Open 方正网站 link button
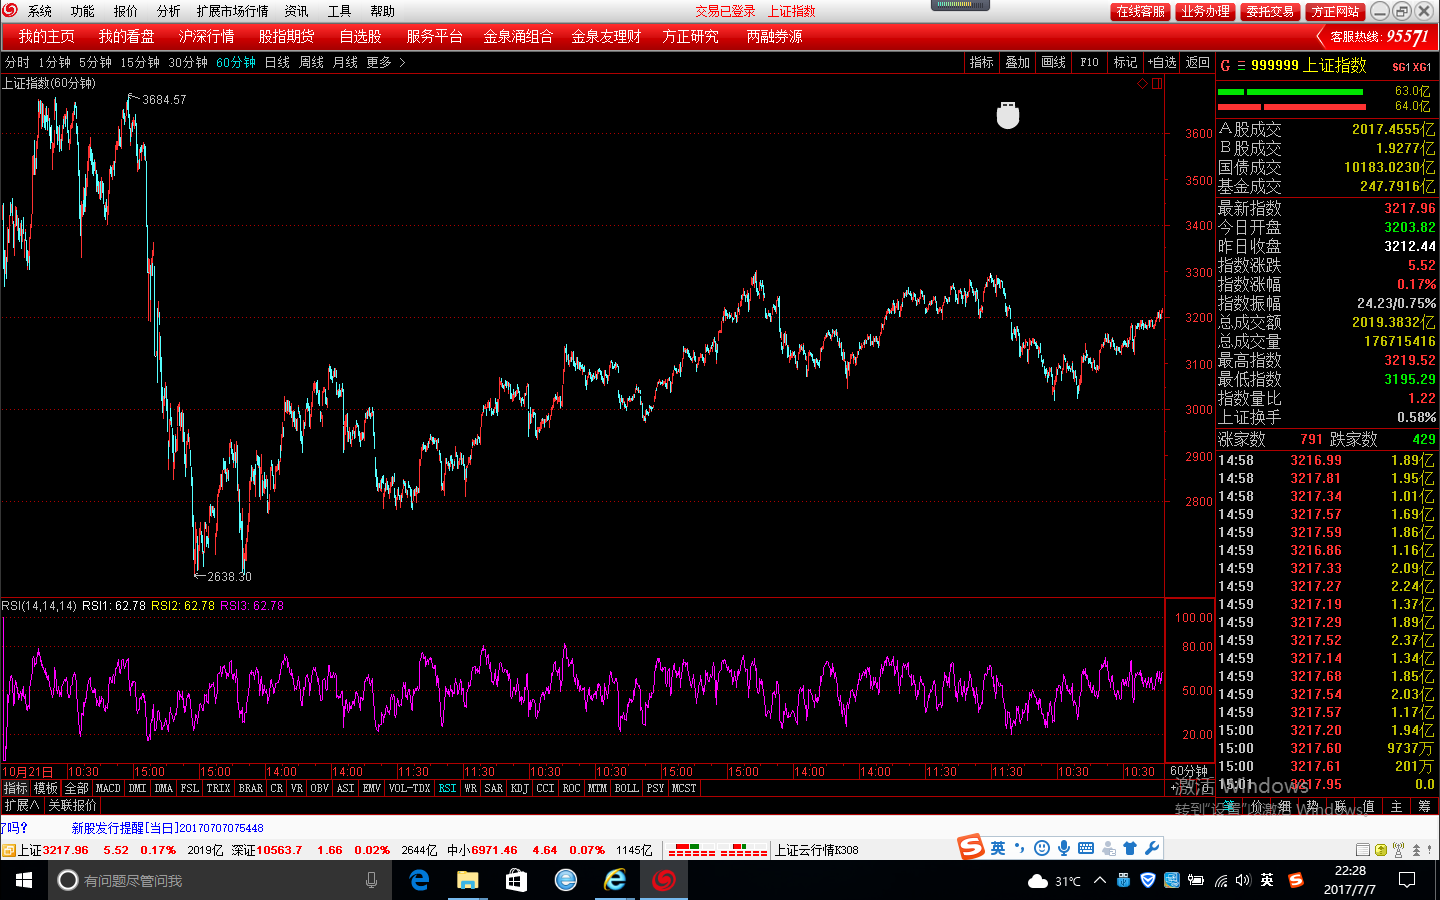Viewport: 1440px width, 900px height. (1336, 12)
